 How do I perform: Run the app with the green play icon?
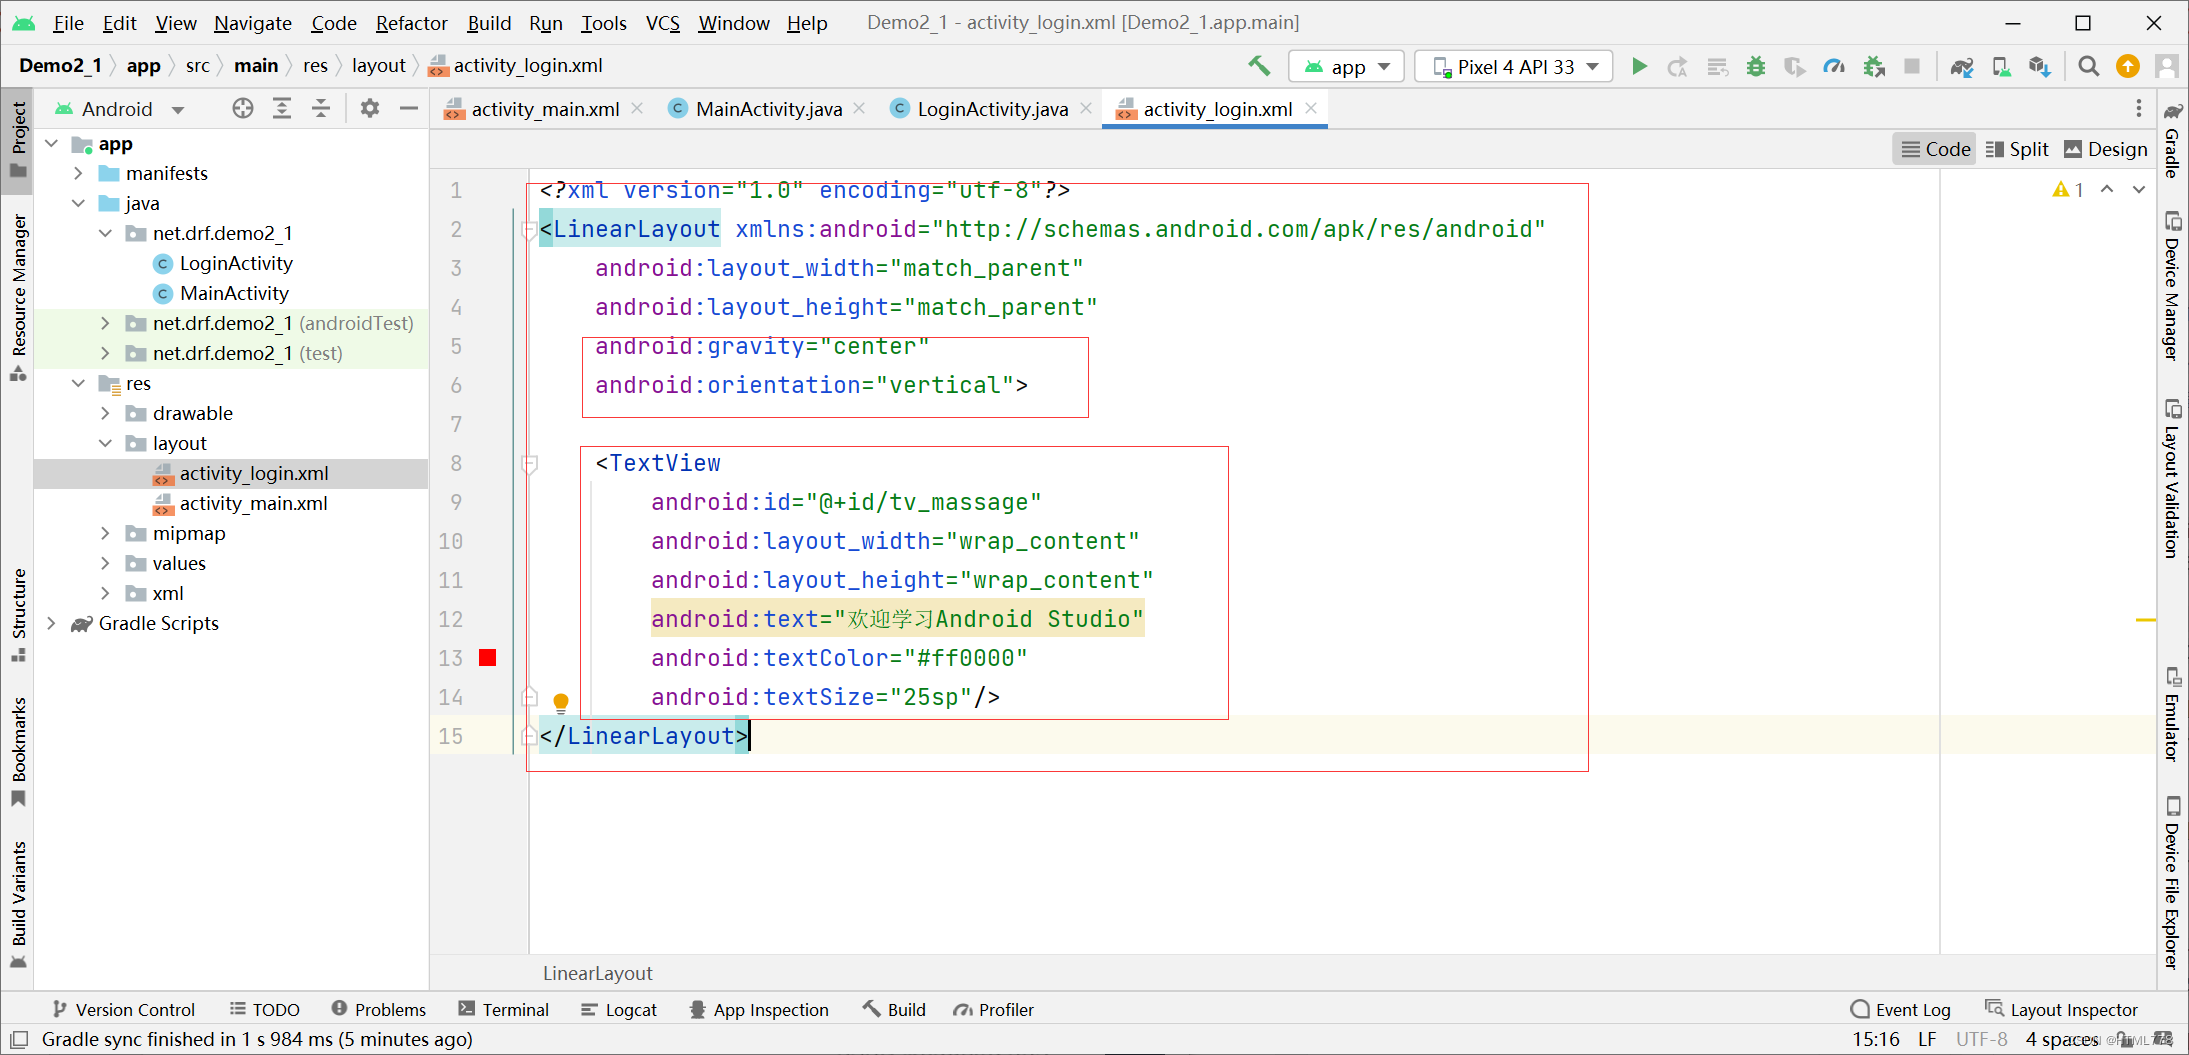click(1639, 66)
